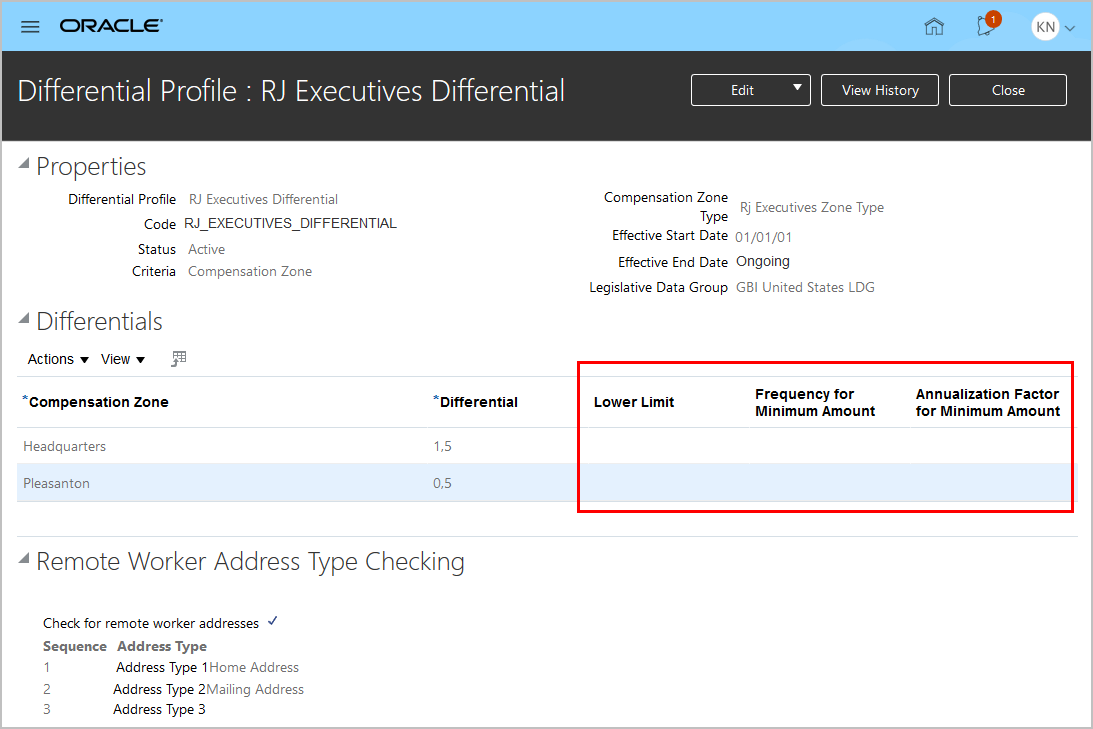Open the notifications flag icon
Viewport: 1093px width, 729px height.
(x=987, y=26)
